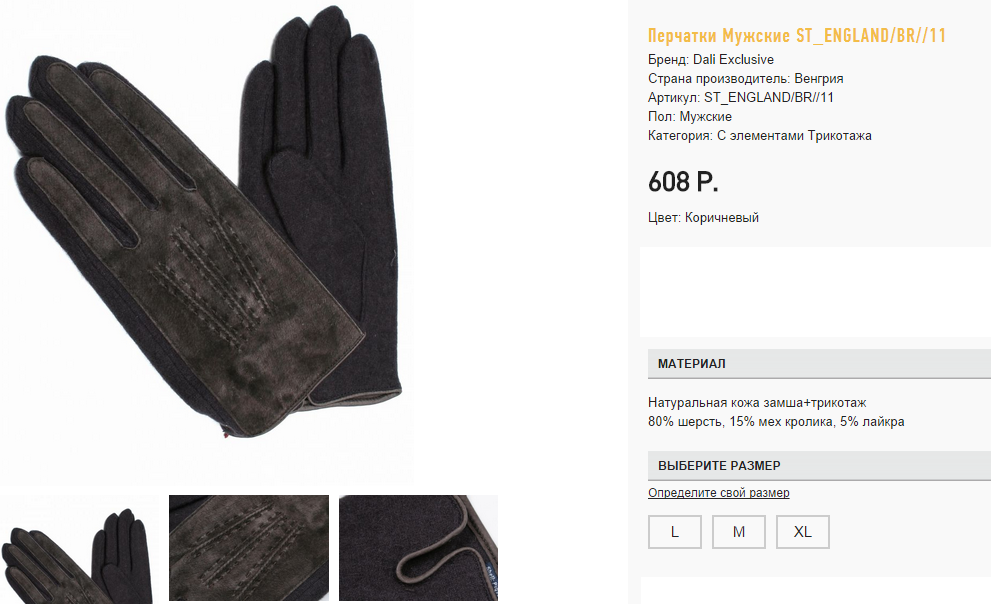Click the 'Натуральная кожа замша+трикотаж' material description
The width and height of the screenshot is (991, 604).
point(757,402)
